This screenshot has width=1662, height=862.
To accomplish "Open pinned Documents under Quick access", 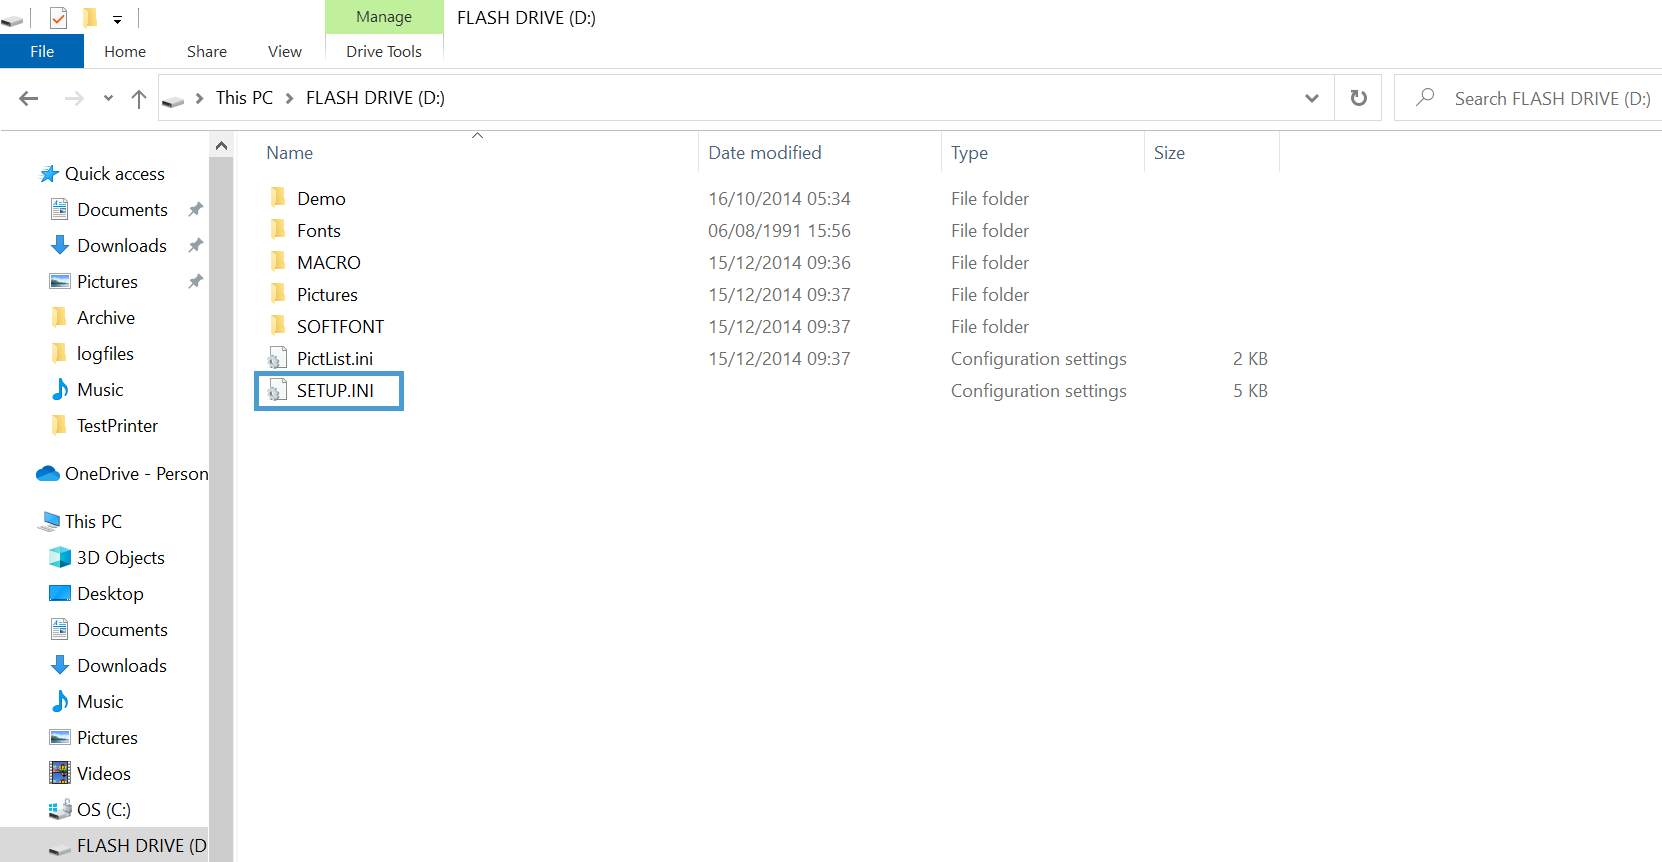I will point(122,210).
